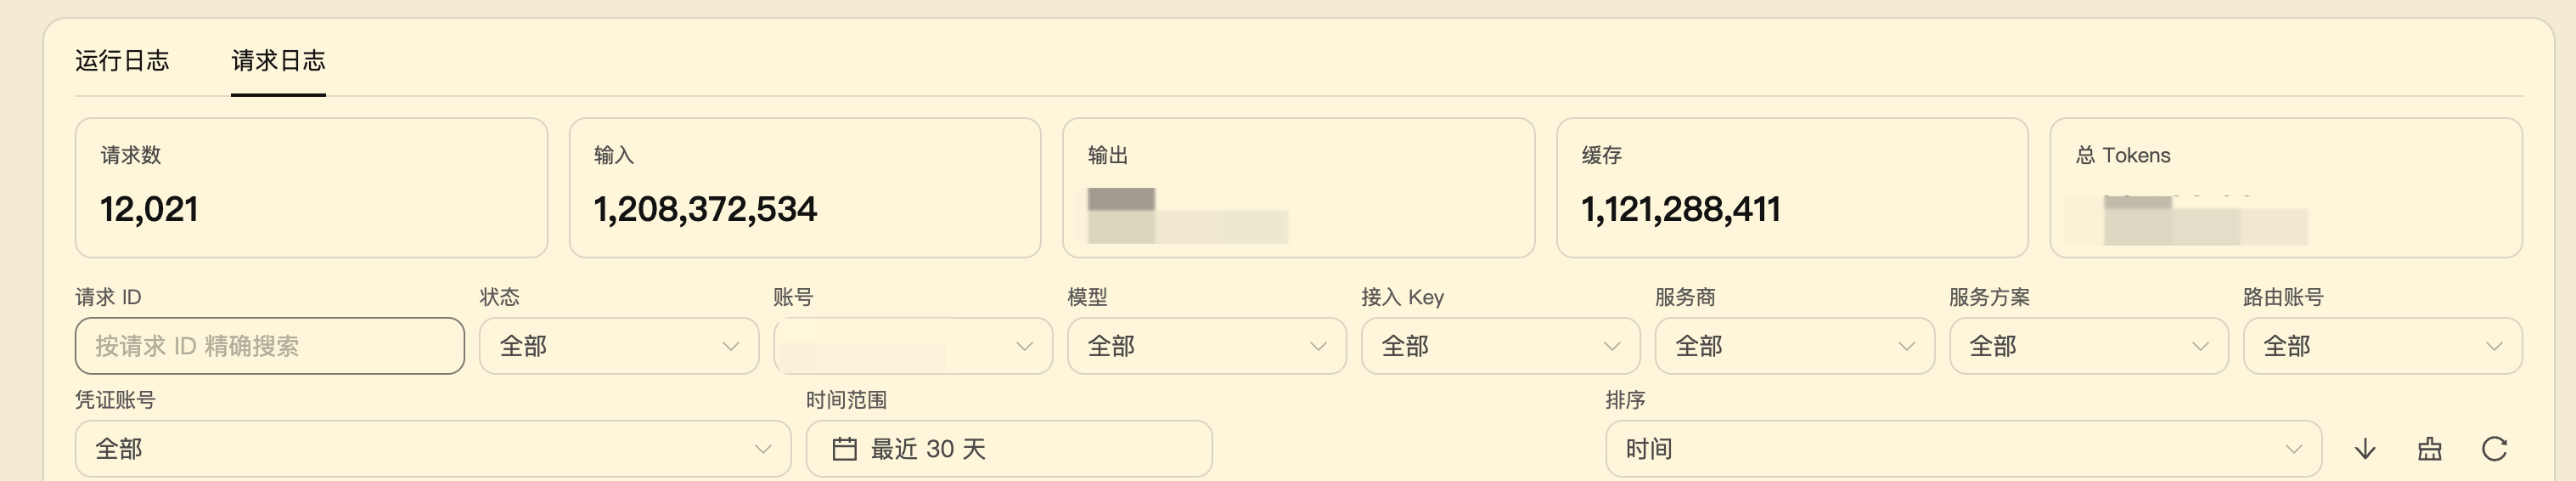Viewport: 2576px width, 481px height.
Task: Open the 接入 Key dropdown
Action: pyautogui.click(x=1501, y=346)
